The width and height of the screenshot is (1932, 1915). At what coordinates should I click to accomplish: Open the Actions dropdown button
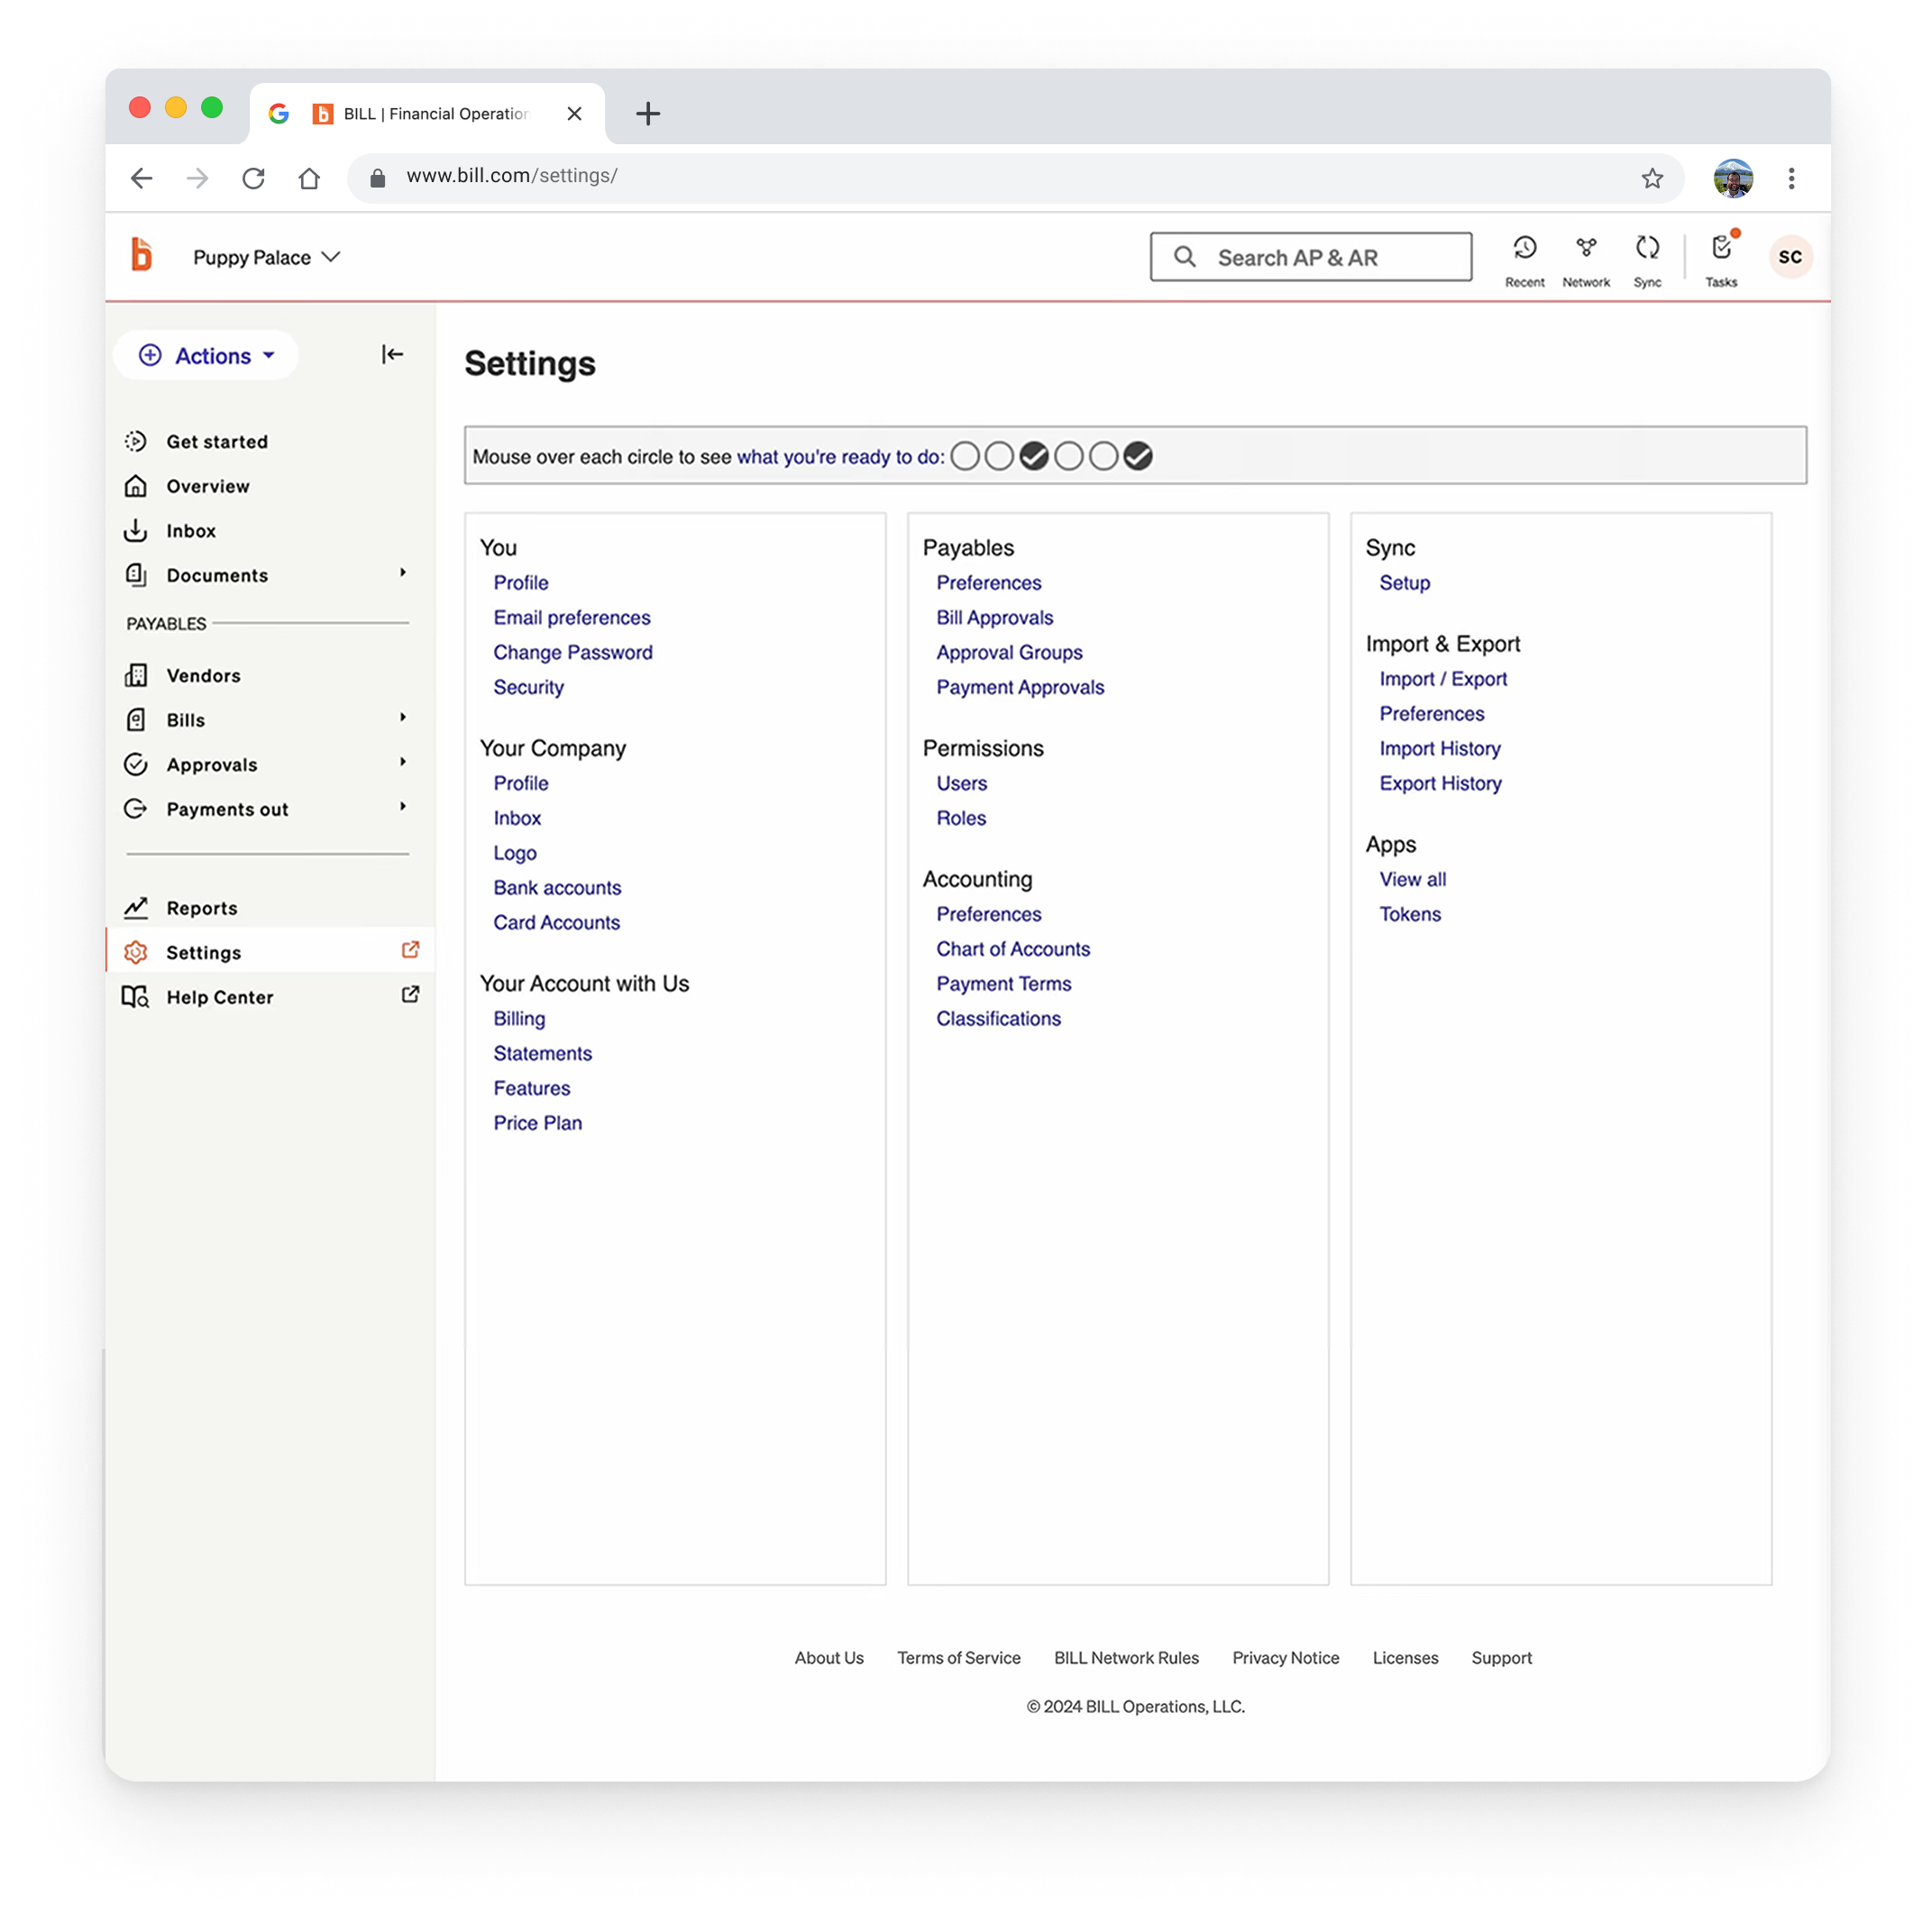tap(206, 356)
